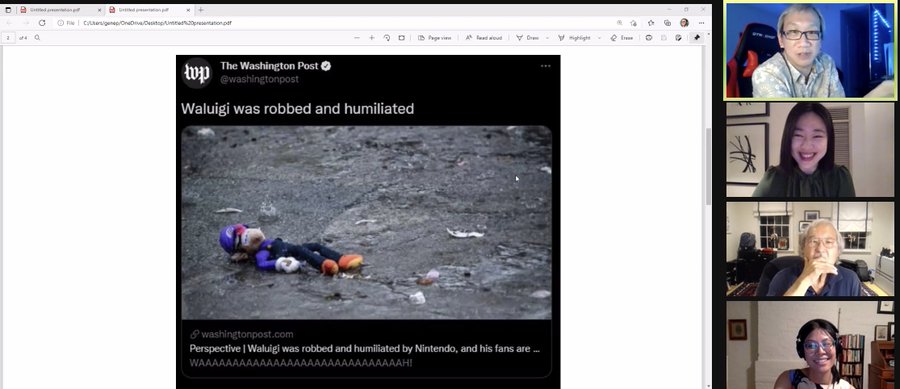Click the browser profile avatar
The image size is (900, 389).
point(684,23)
